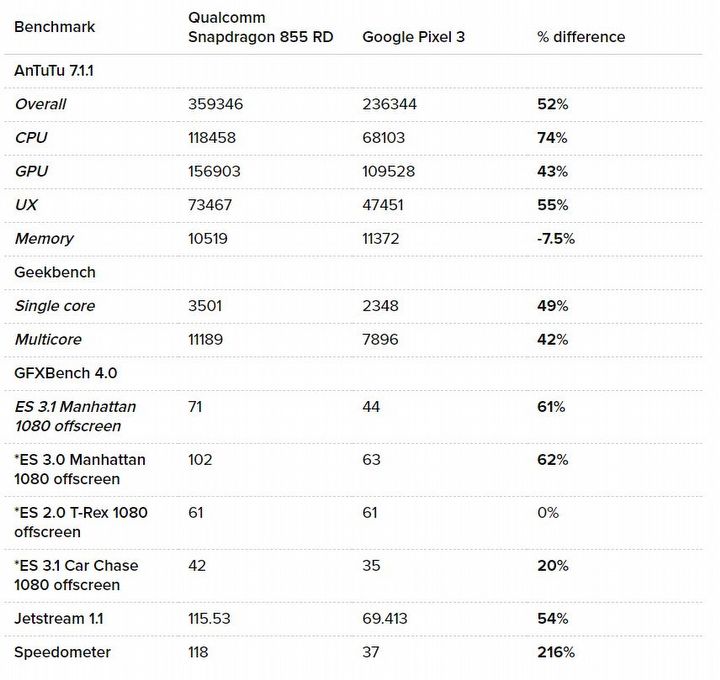The image size is (720, 680).
Task: Click the % difference column header
Action: click(580, 37)
